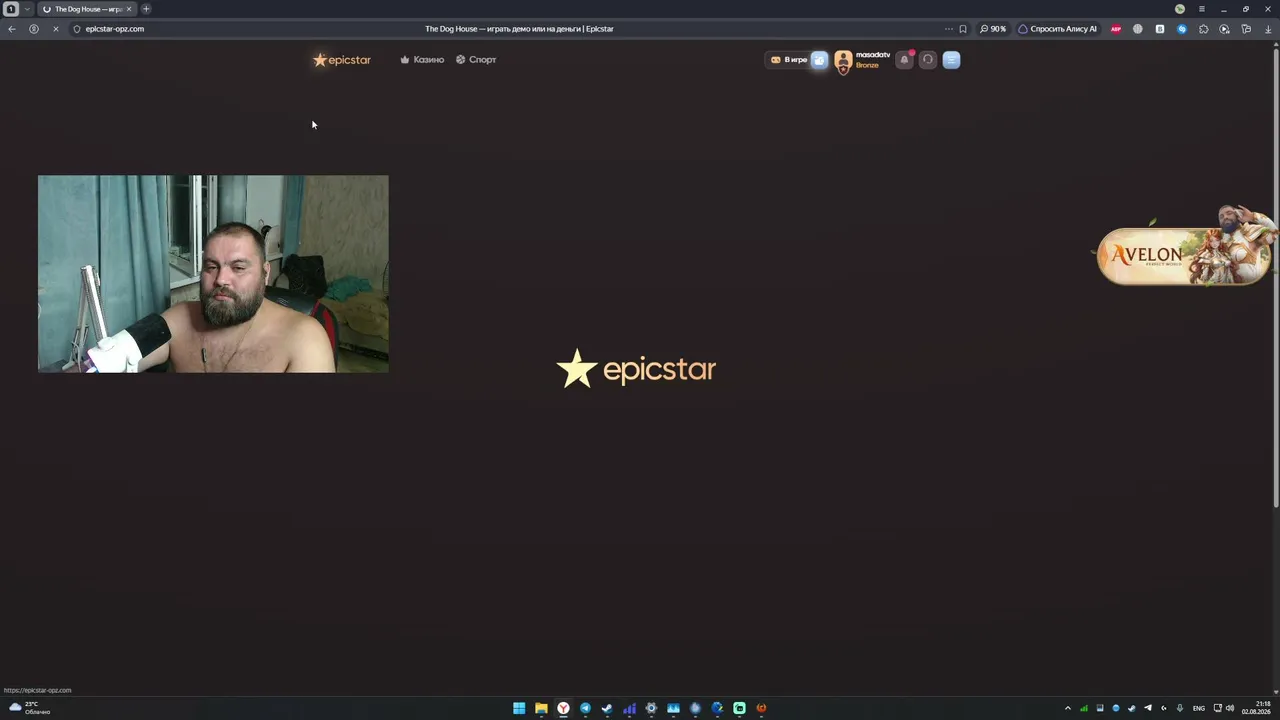Open the volume control in tray

[1230, 708]
